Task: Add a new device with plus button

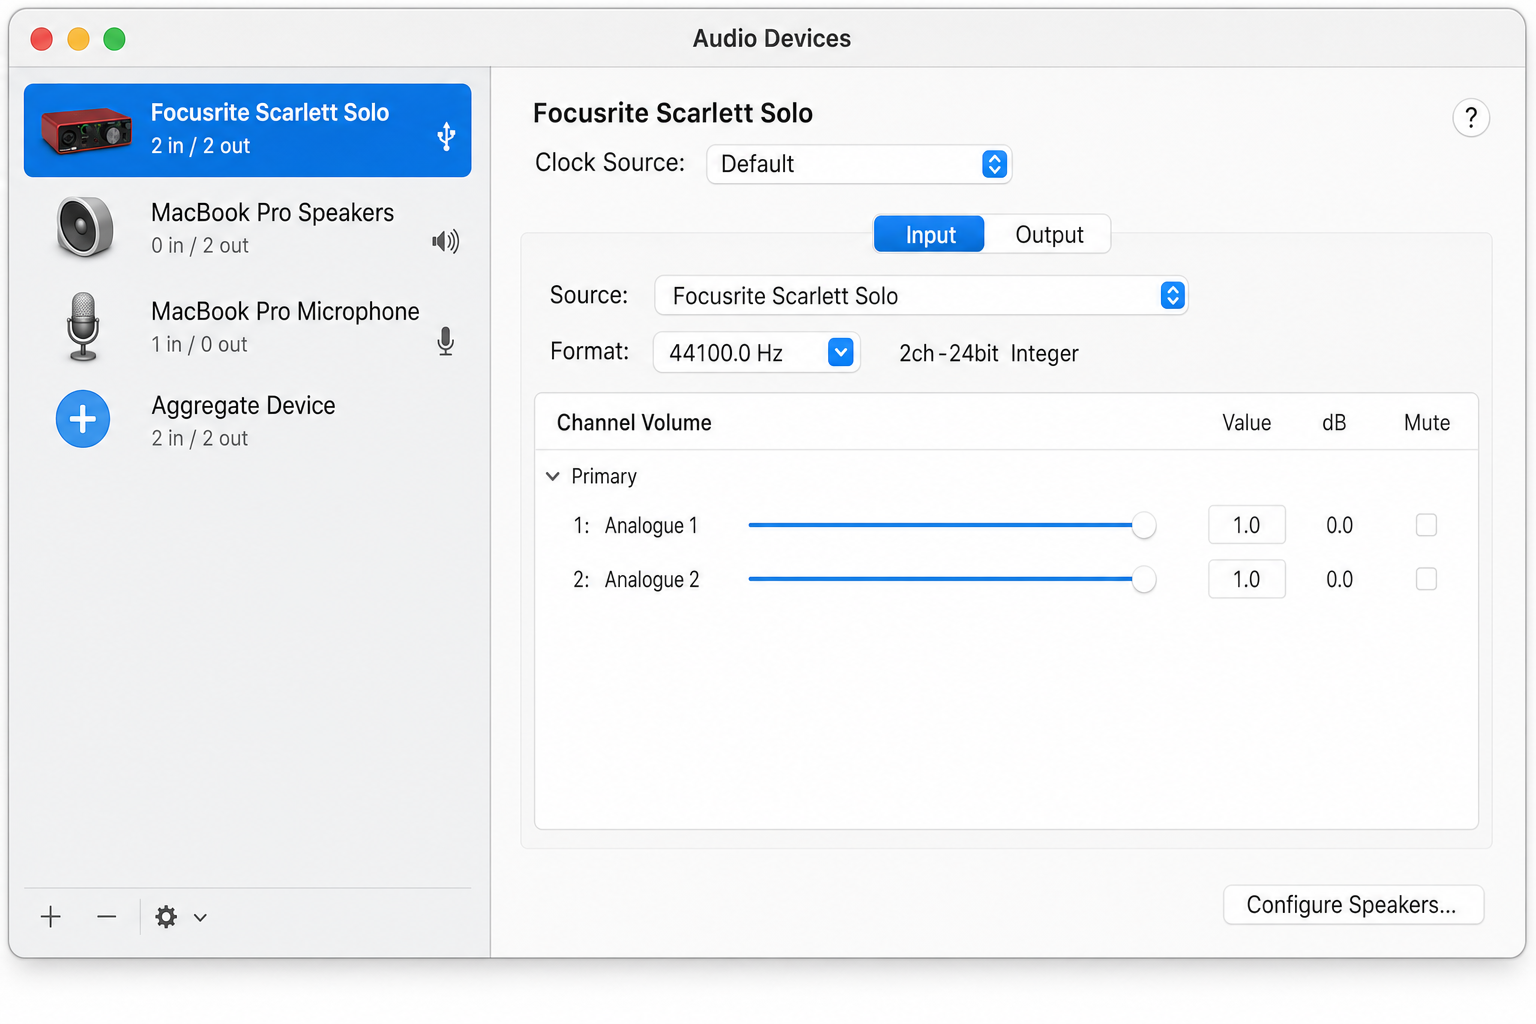Action: coord(51,917)
